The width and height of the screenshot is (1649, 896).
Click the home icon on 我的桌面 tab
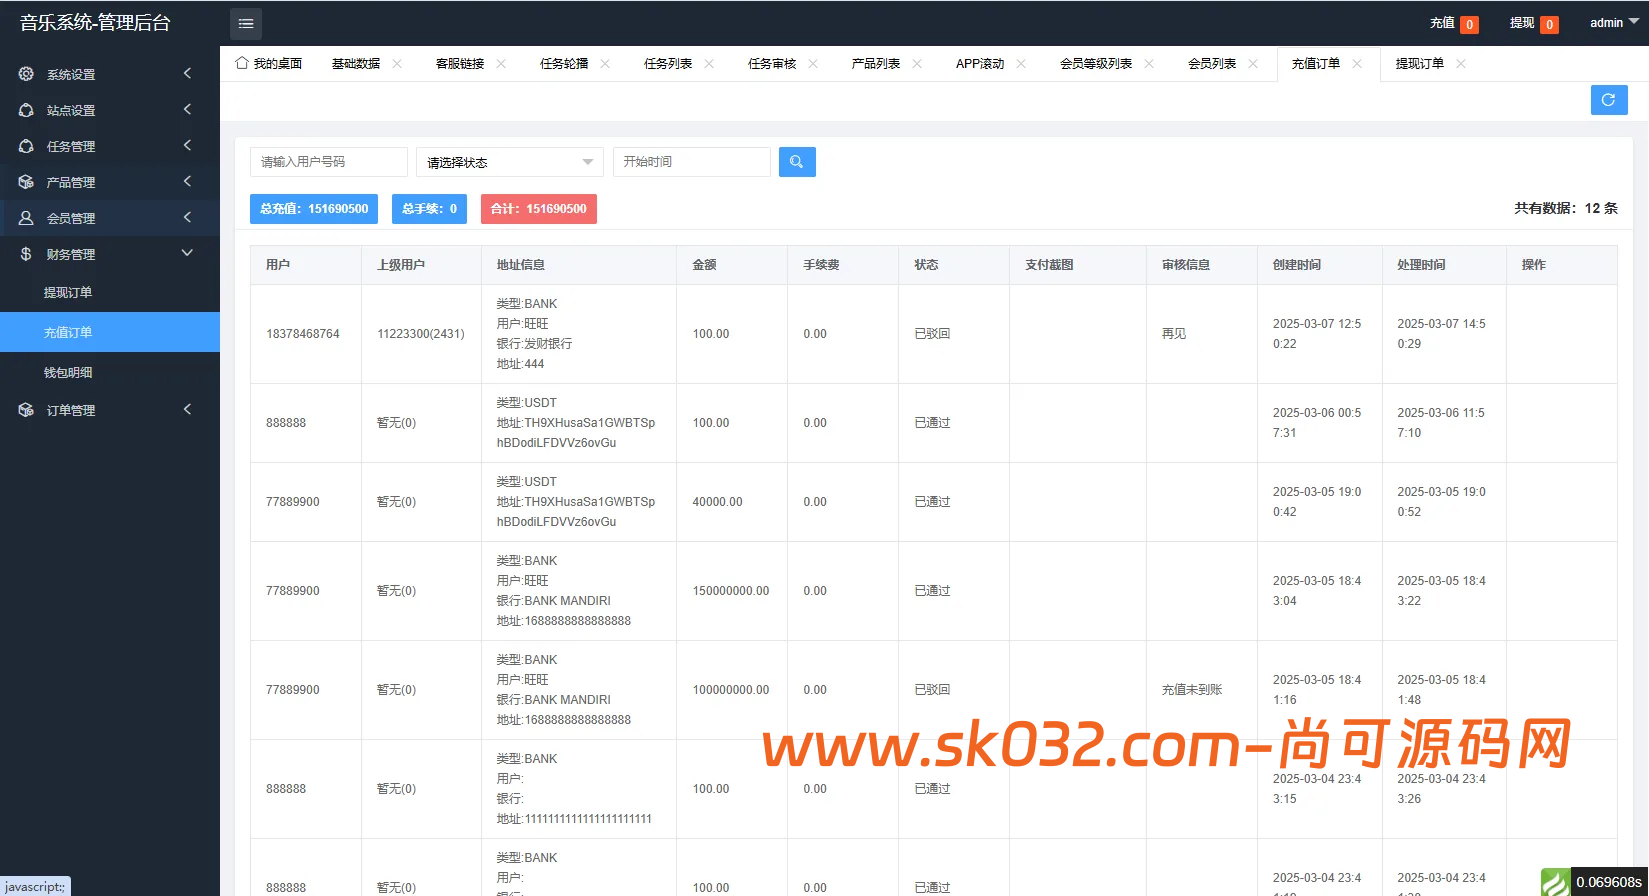point(242,63)
